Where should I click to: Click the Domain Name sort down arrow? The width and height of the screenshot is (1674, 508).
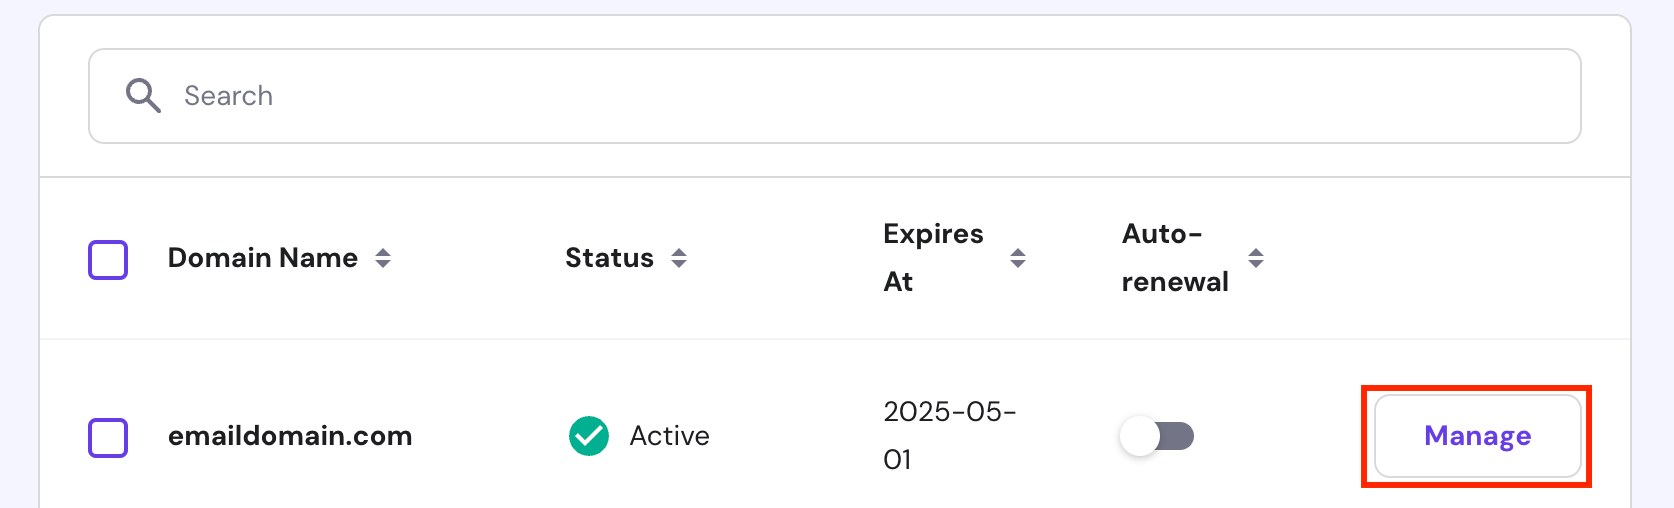383,265
